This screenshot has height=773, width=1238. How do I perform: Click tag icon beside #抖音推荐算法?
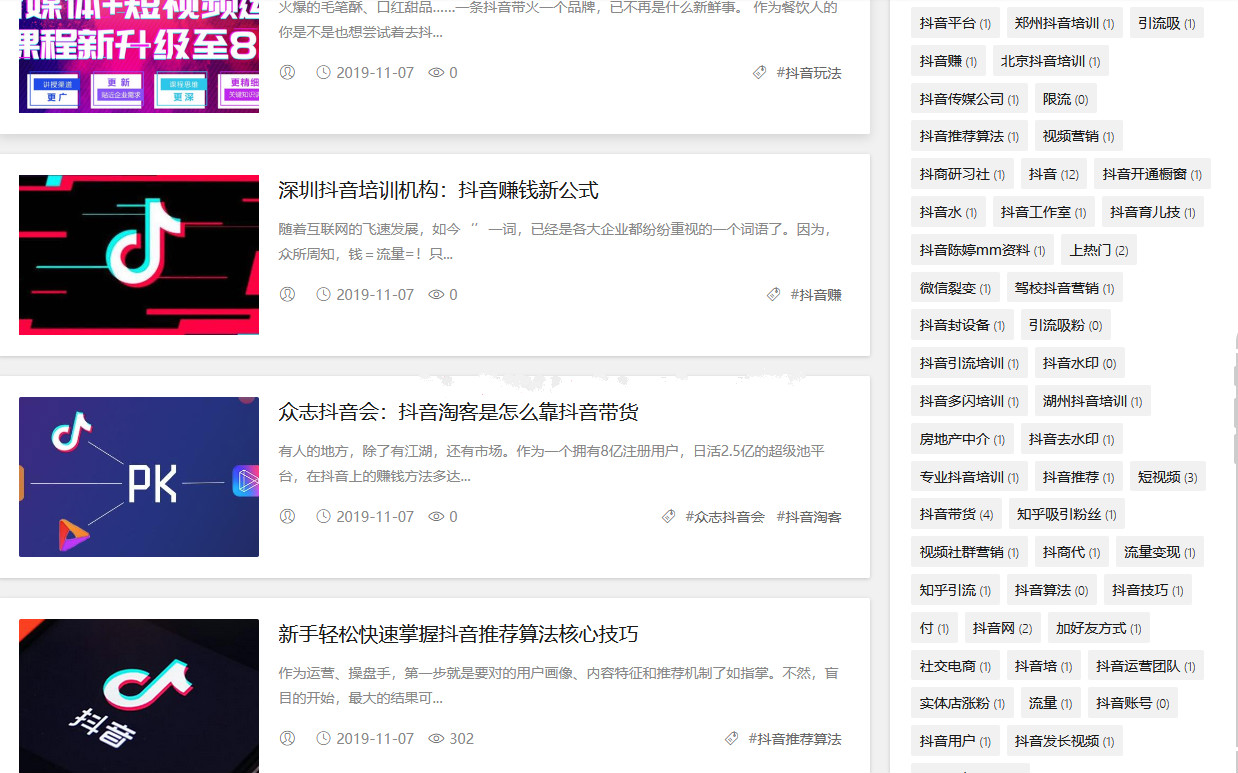[x=731, y=738]
